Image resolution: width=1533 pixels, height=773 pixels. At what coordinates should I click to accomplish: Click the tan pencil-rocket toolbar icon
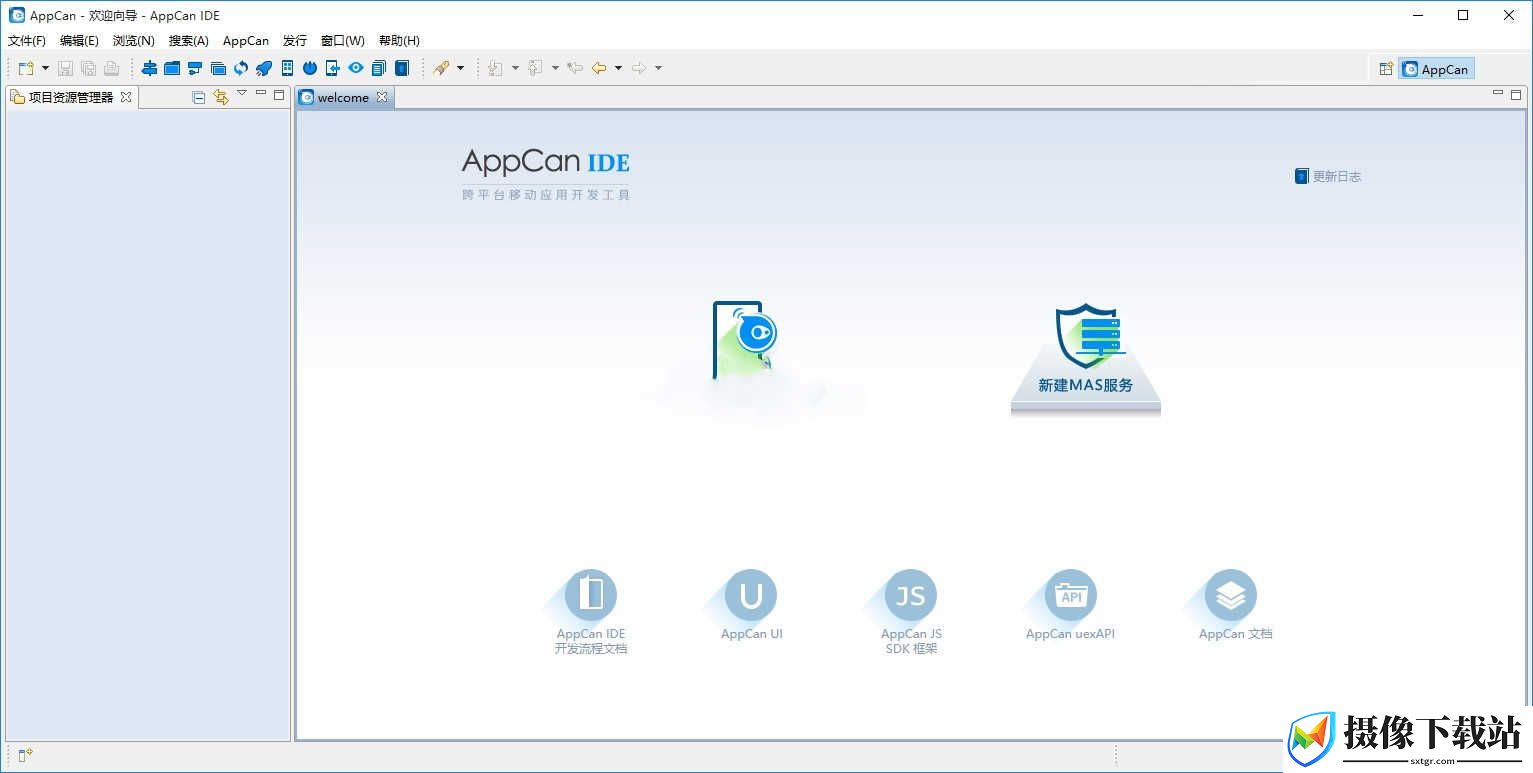(x=441, y=68)
